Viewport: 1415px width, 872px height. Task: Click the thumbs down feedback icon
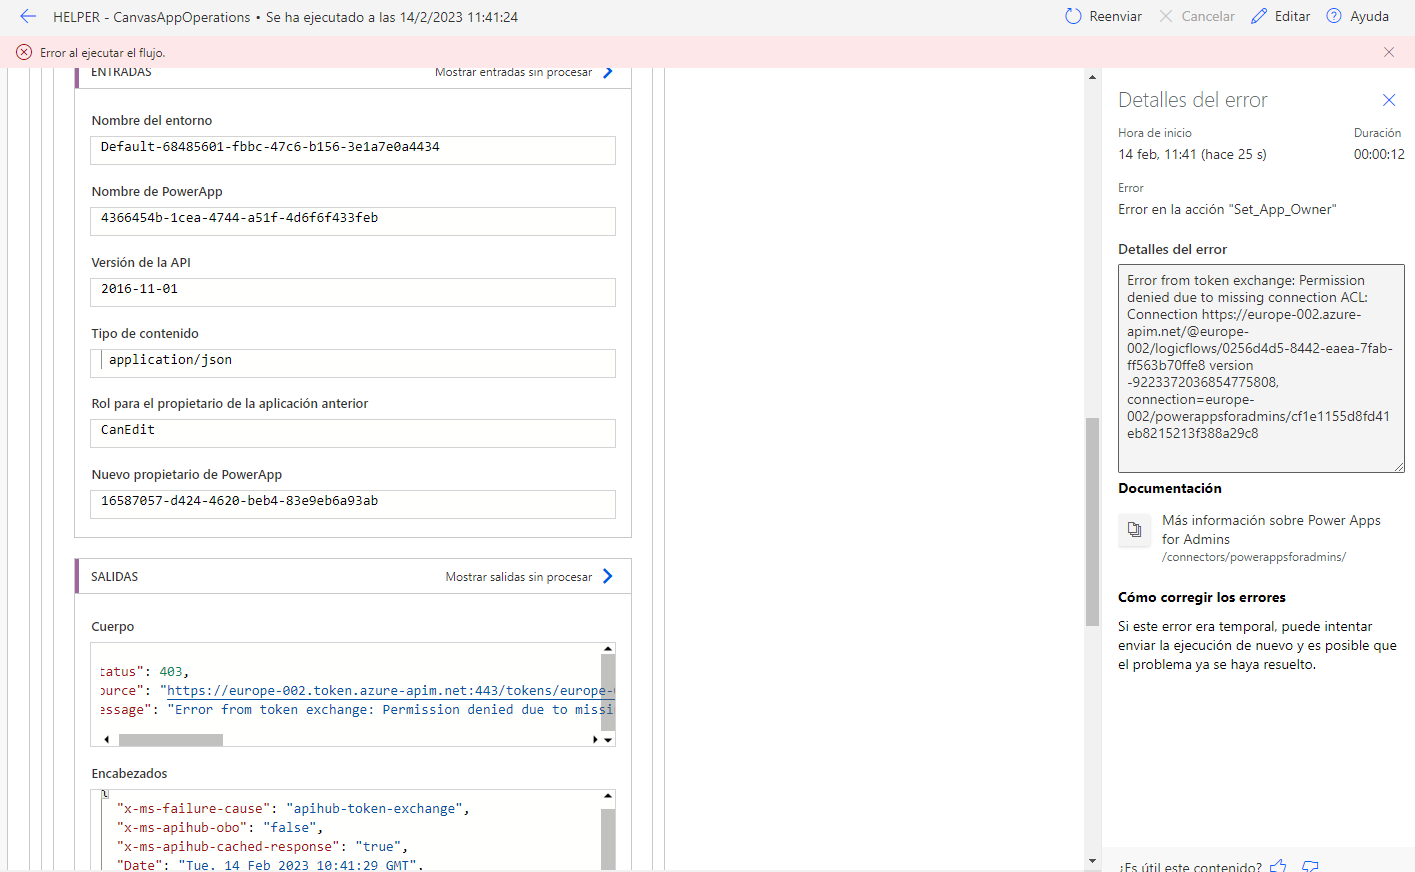point(1311,866)
